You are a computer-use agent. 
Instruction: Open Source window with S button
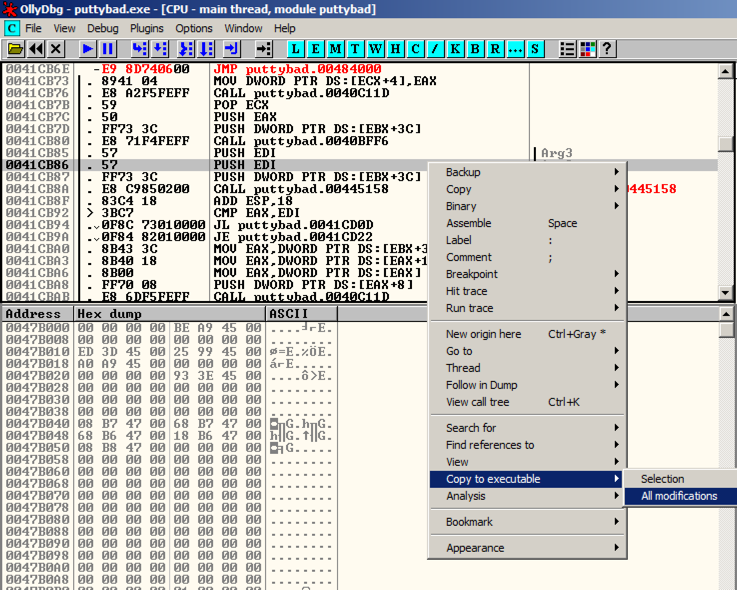click(535, 49)
